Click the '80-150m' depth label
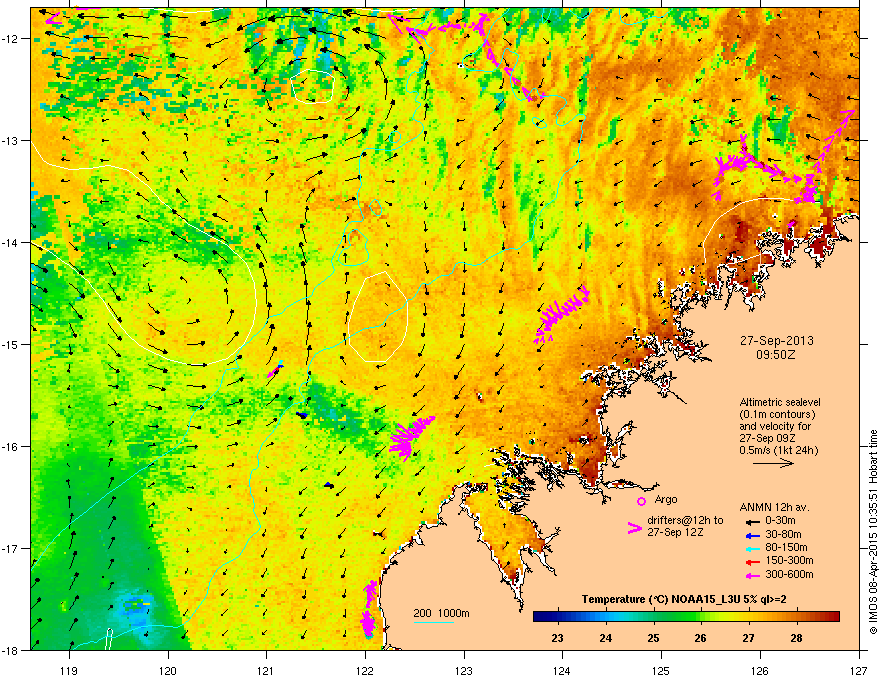 point(786,548)
